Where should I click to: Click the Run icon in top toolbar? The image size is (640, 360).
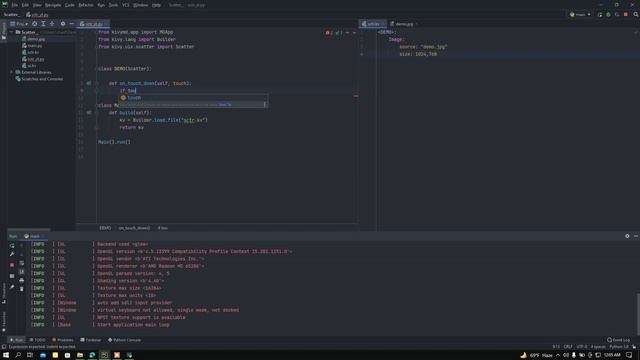pos(600,14)
